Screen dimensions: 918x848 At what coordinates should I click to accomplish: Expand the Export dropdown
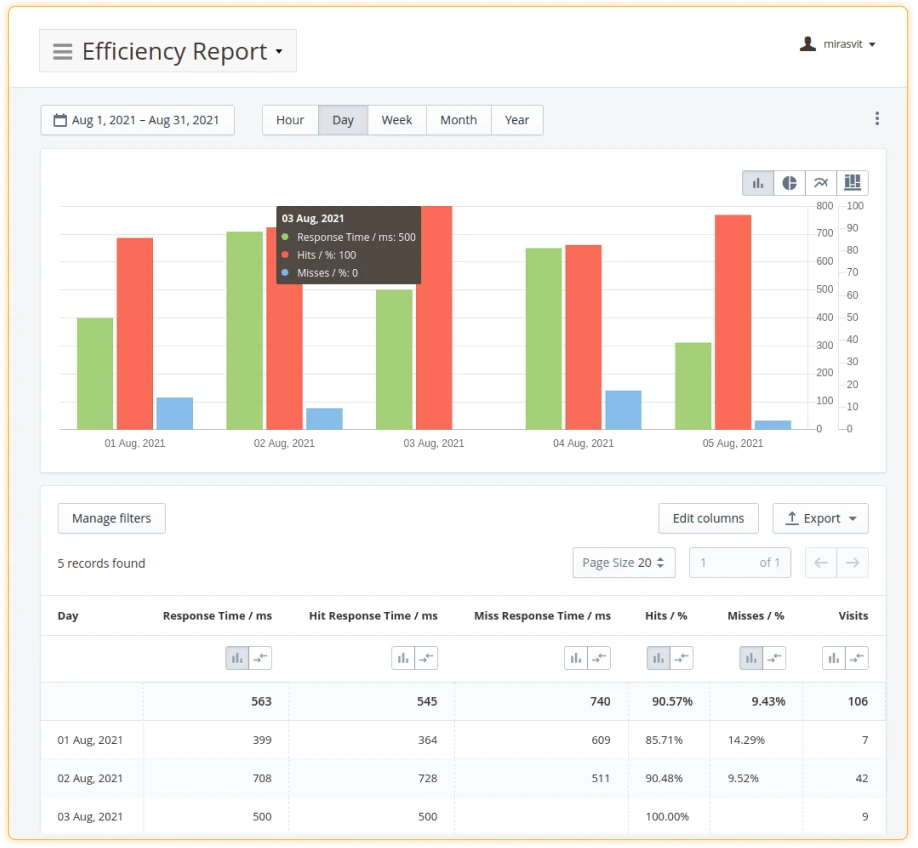820,518
